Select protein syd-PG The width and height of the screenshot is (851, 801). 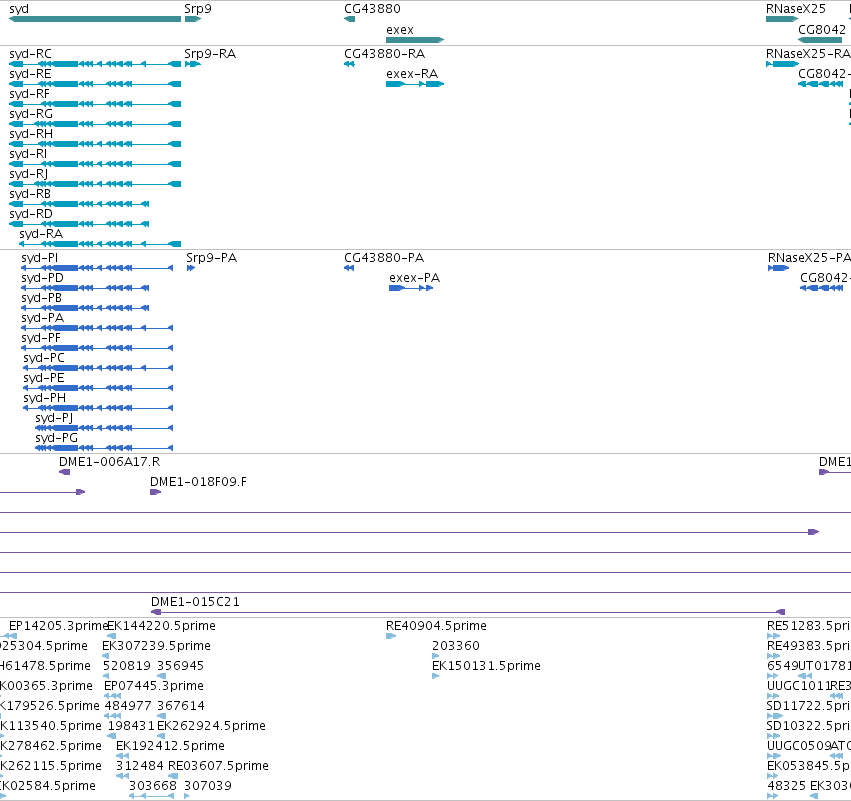(x=104, y=448)
